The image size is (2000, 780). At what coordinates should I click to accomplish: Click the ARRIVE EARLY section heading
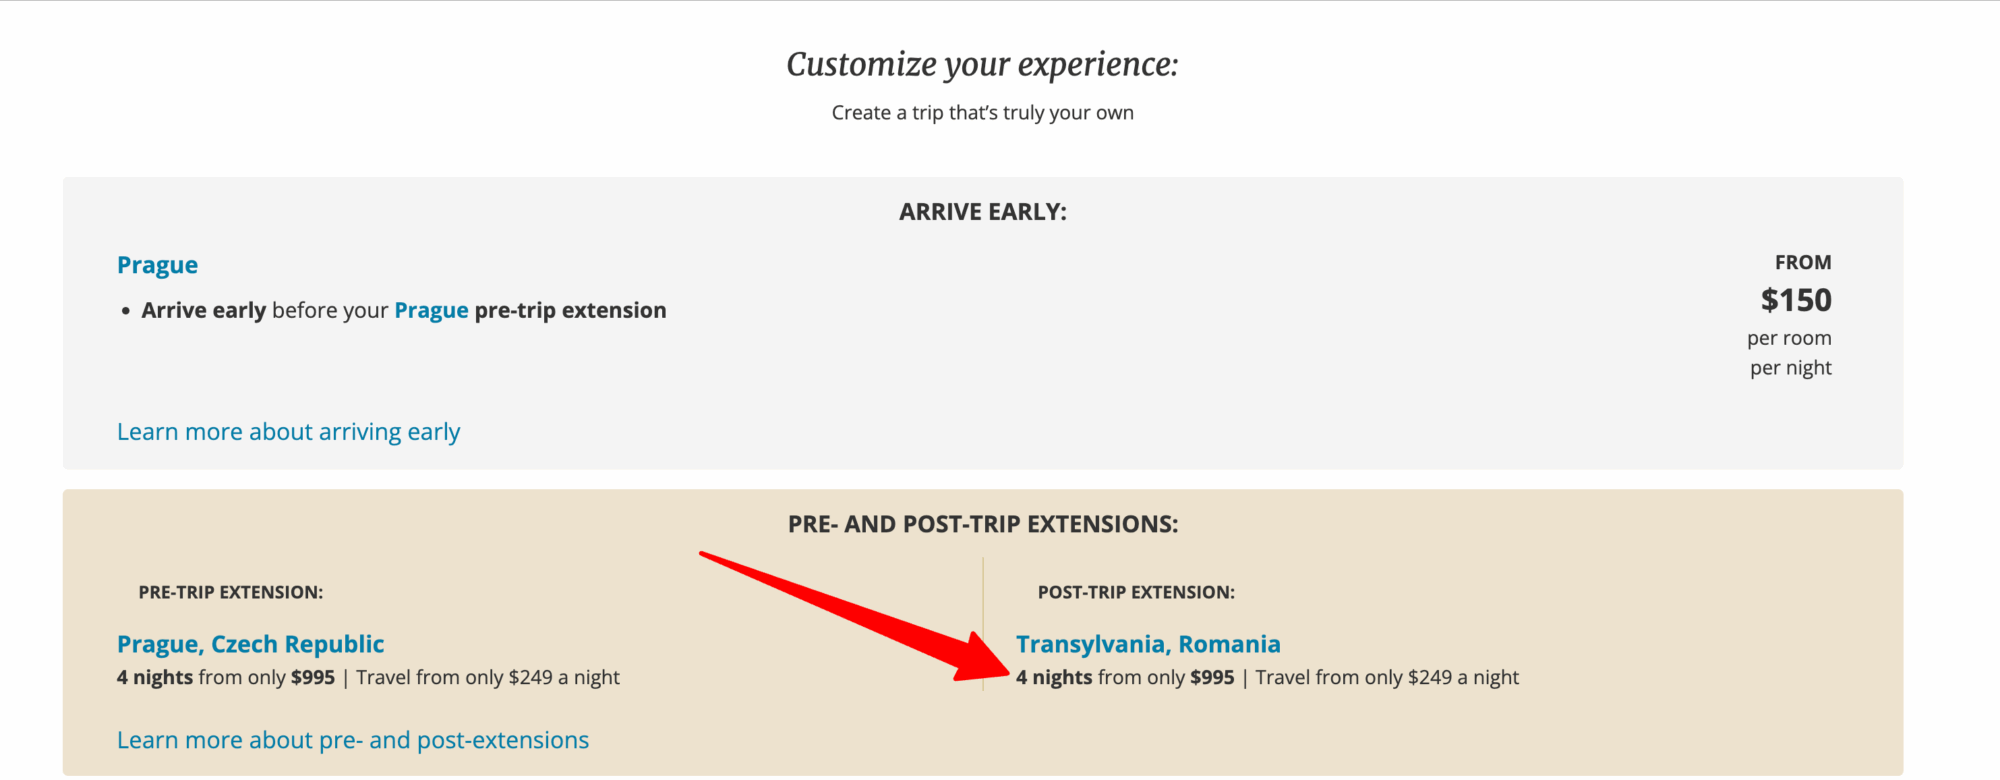pos(982,212)
